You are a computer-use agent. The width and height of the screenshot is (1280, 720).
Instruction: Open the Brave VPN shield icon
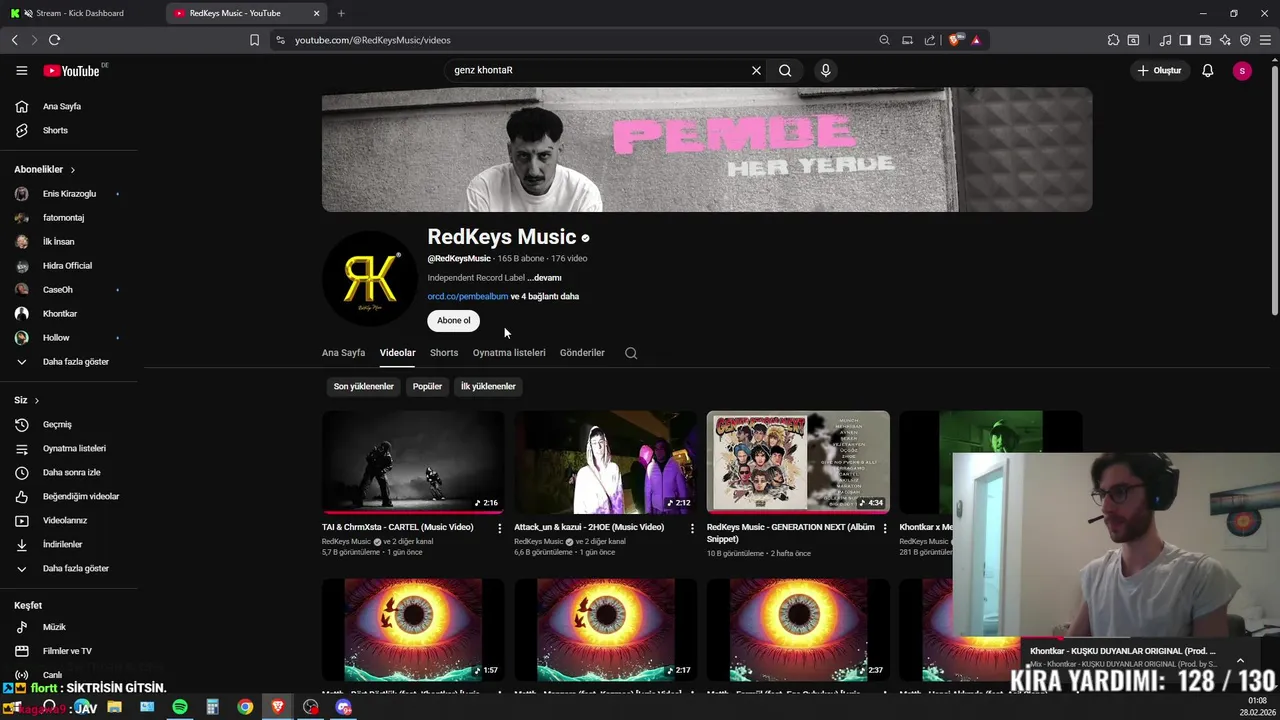click(1245, 40)
